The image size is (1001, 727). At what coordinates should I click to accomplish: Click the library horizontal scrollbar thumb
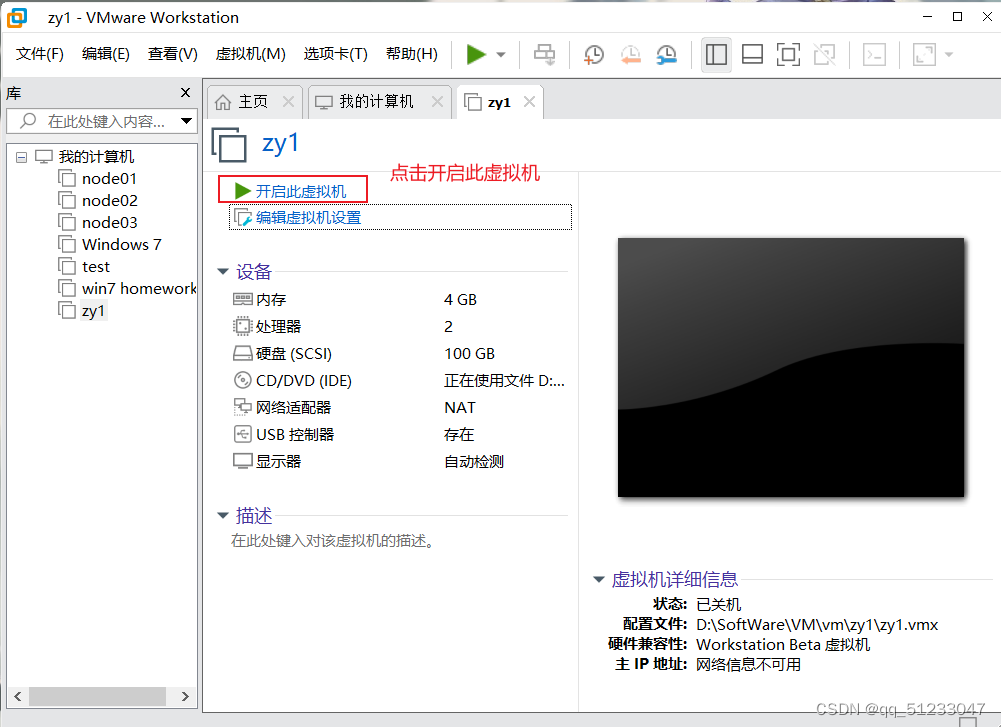98,696
